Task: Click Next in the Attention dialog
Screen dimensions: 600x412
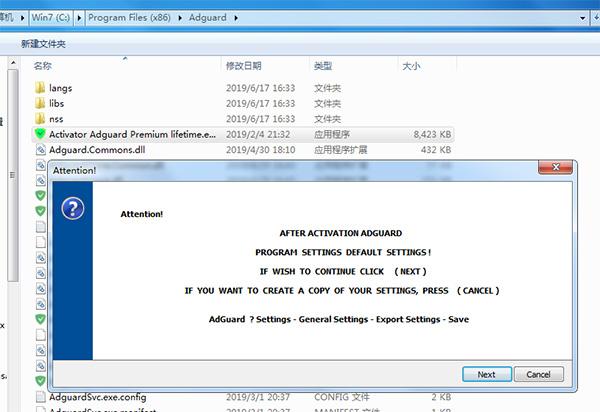Action: 486,374
